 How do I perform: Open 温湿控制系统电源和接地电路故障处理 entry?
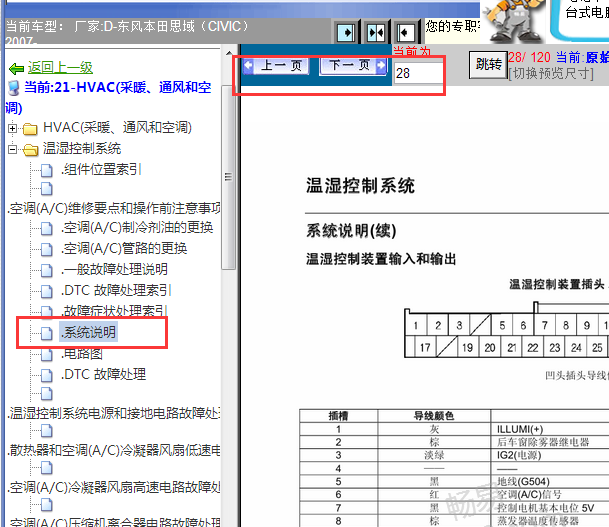pyautogui.click(x=114, y=413)
